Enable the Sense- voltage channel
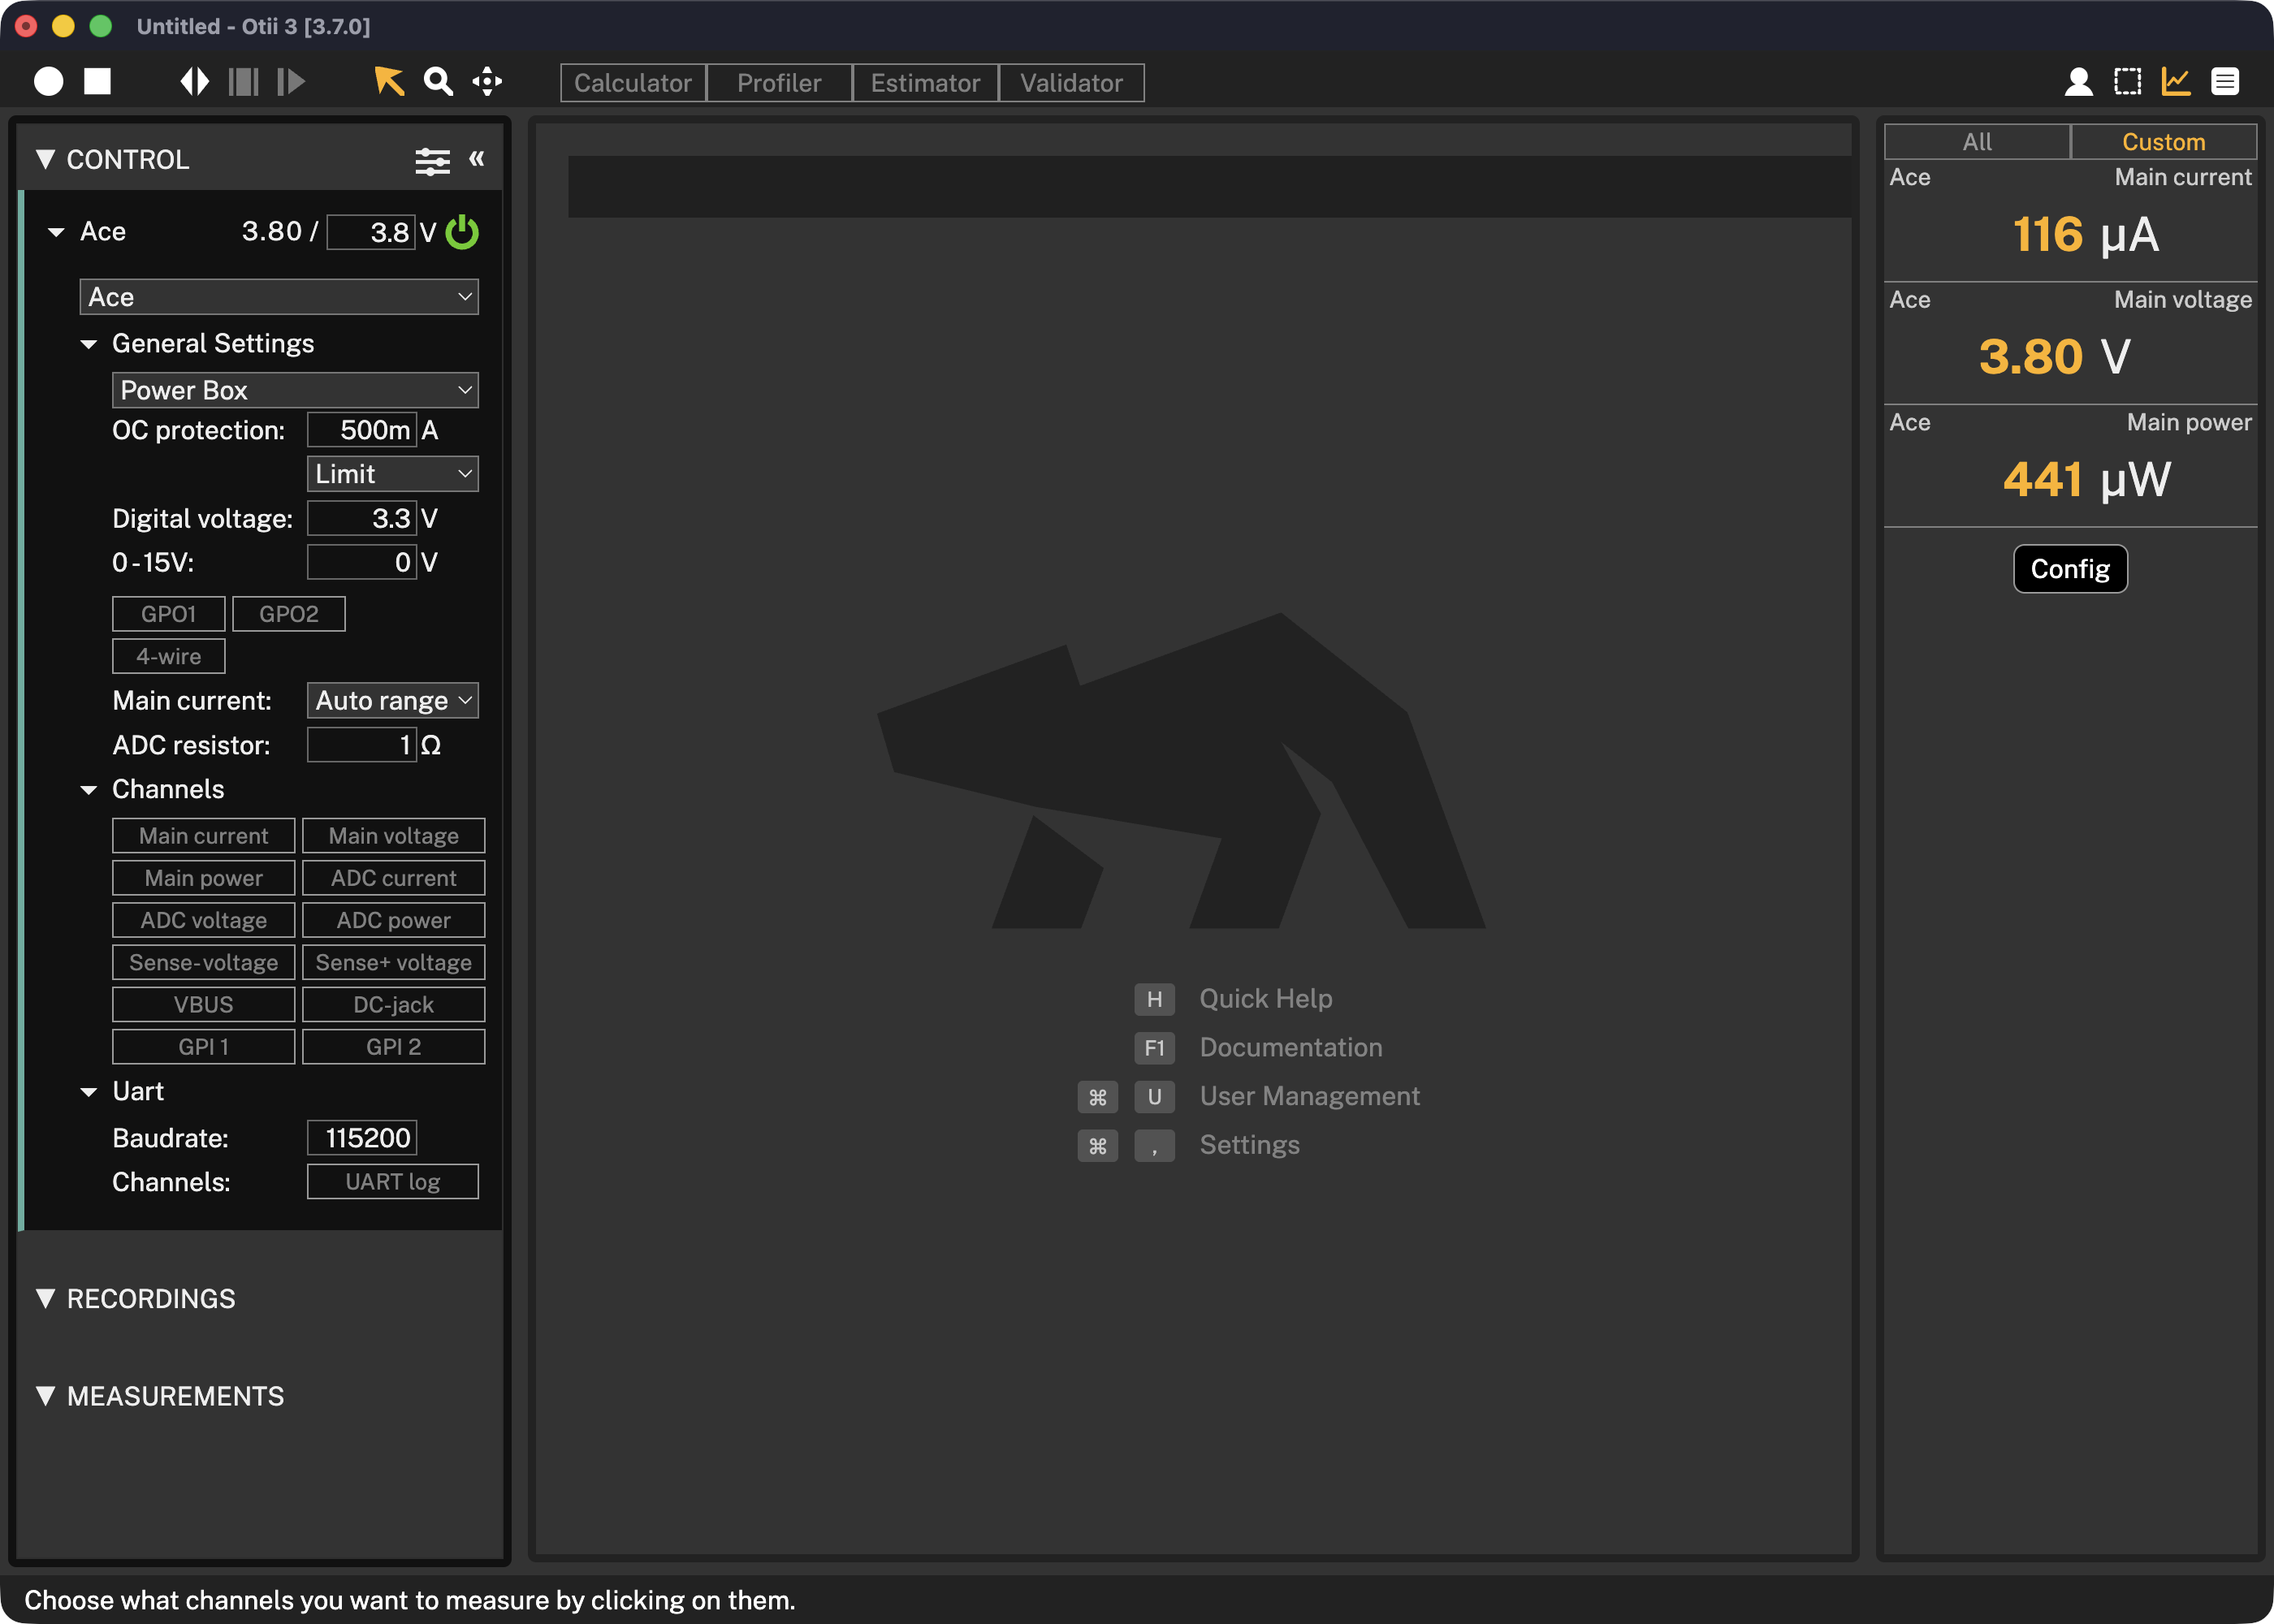This screenshot has width=2274, height=1624. coord(204,962)
